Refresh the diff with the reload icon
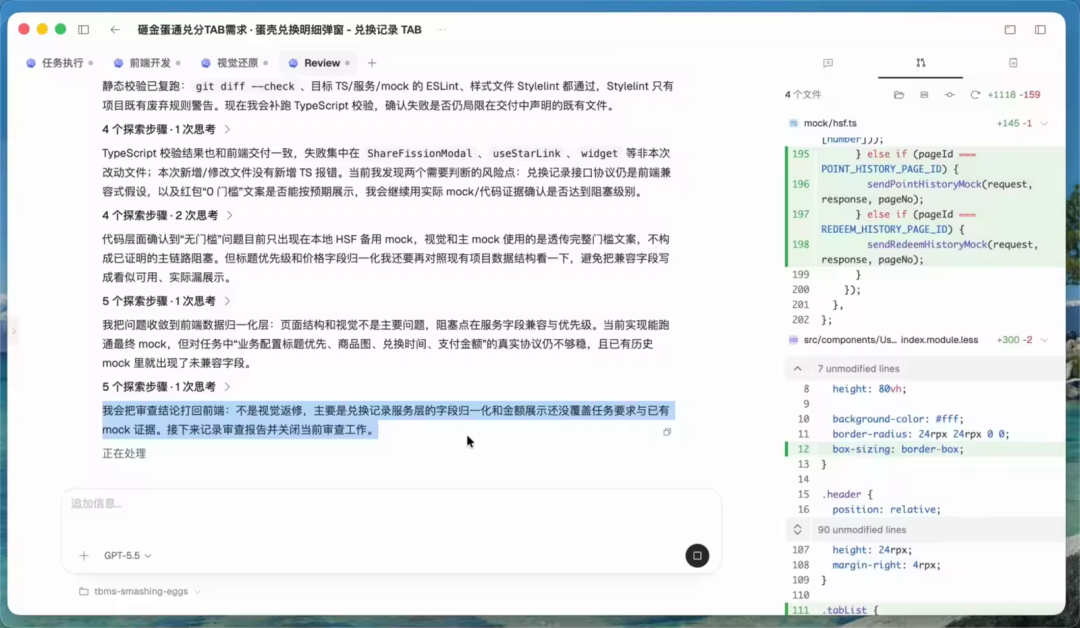The height and width of the screenshot is (628, 1080). click(x=975, y=95)
